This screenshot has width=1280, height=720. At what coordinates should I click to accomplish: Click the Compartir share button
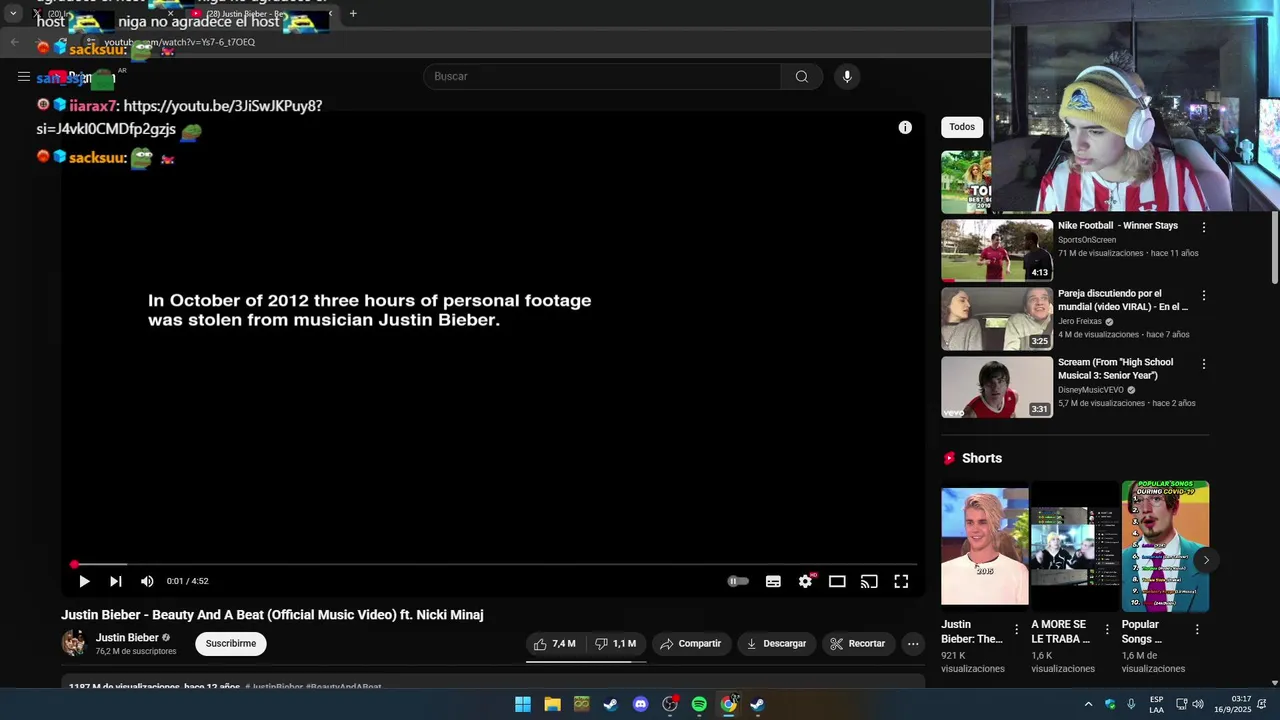pyautogui.click(x=690, y=644)
